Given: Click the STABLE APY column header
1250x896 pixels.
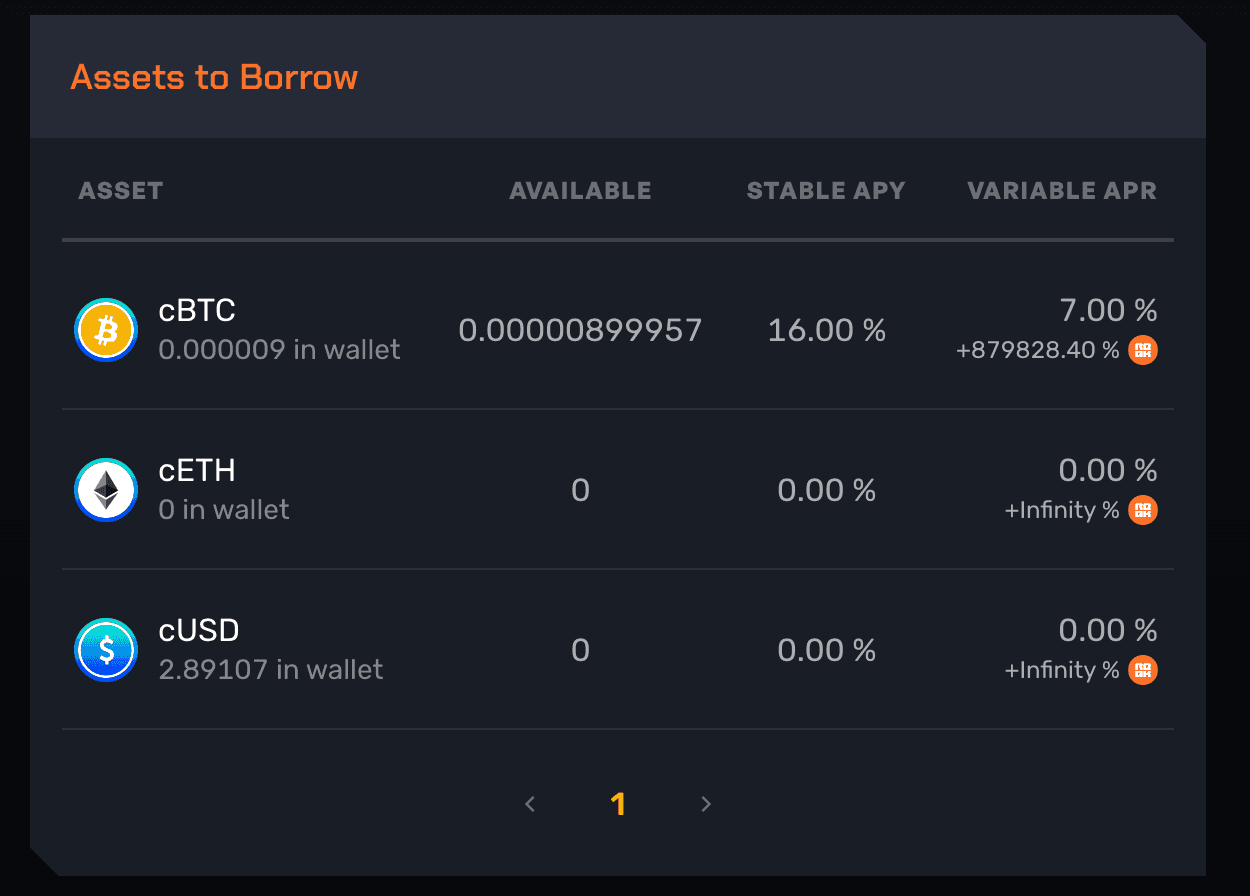Looking at the screenshot, I should coord(826,190).
